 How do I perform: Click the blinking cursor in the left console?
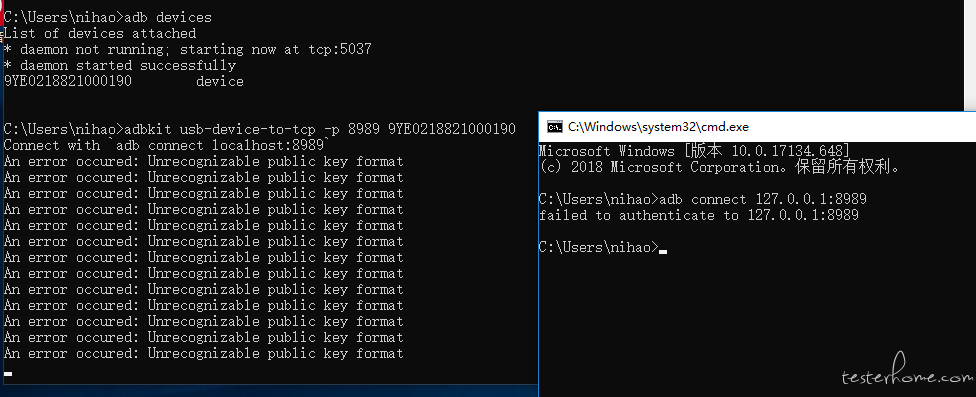(8, 374)
